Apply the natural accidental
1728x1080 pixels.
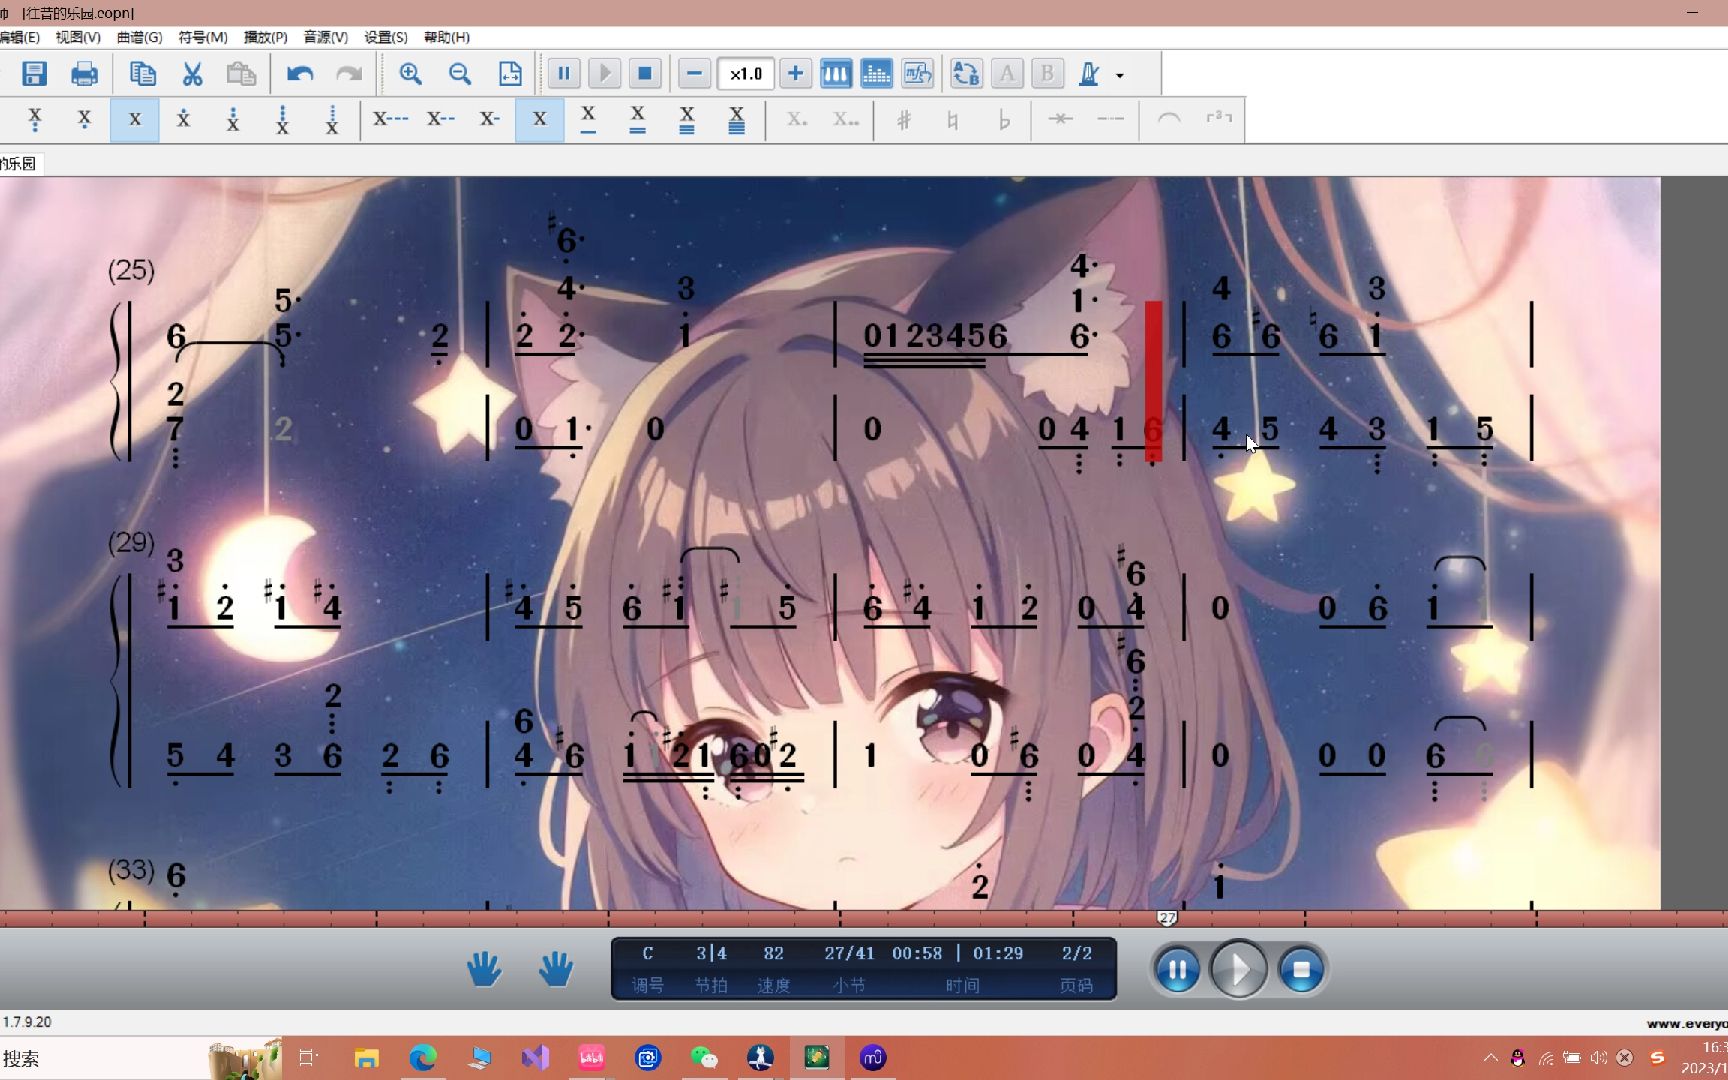click(x=953, y=120)
